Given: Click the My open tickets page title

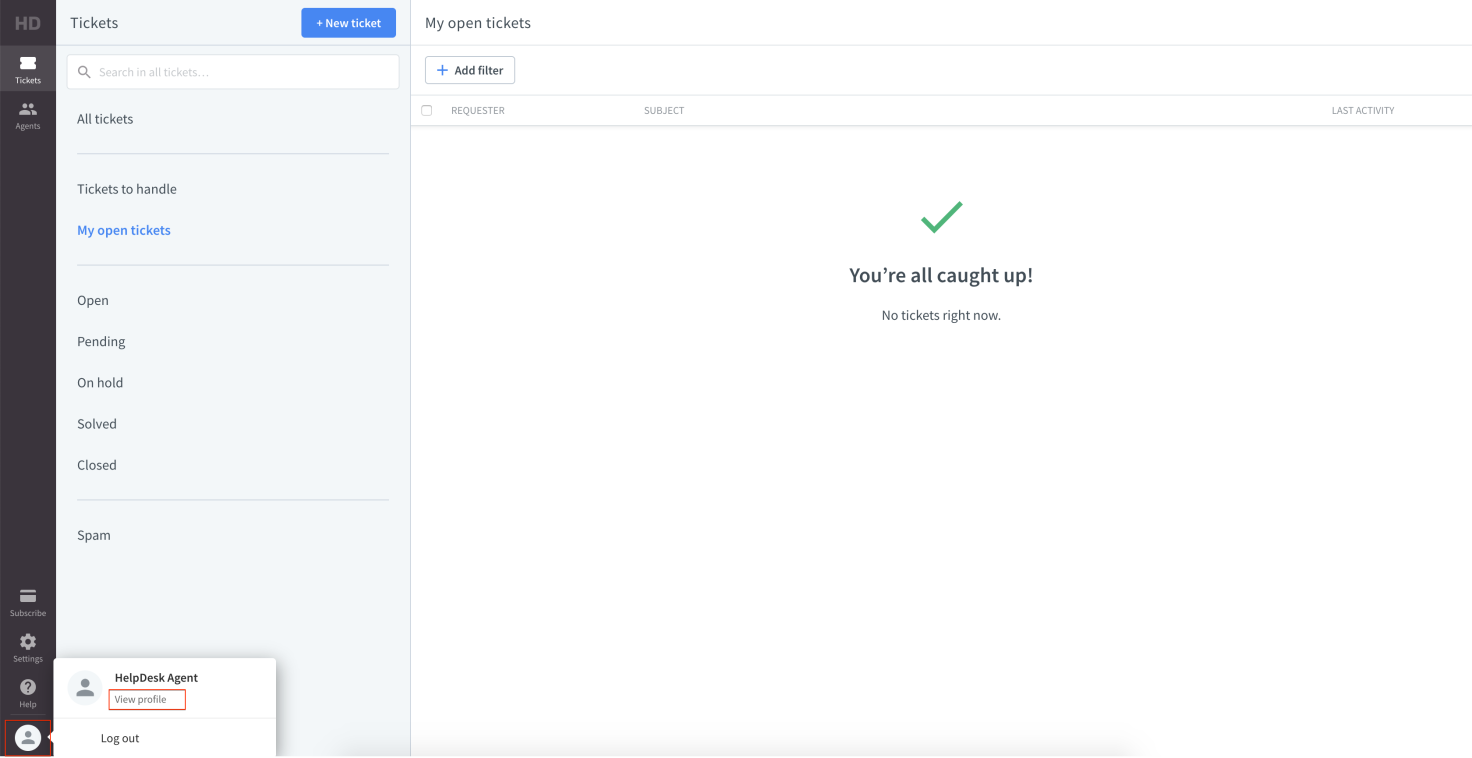Looking at the screenshot, I should click(x=478, y=23).
